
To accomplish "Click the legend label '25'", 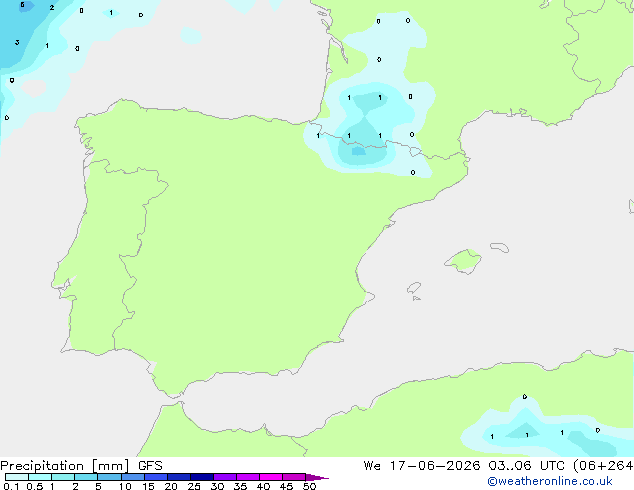I will pos(194,486).
